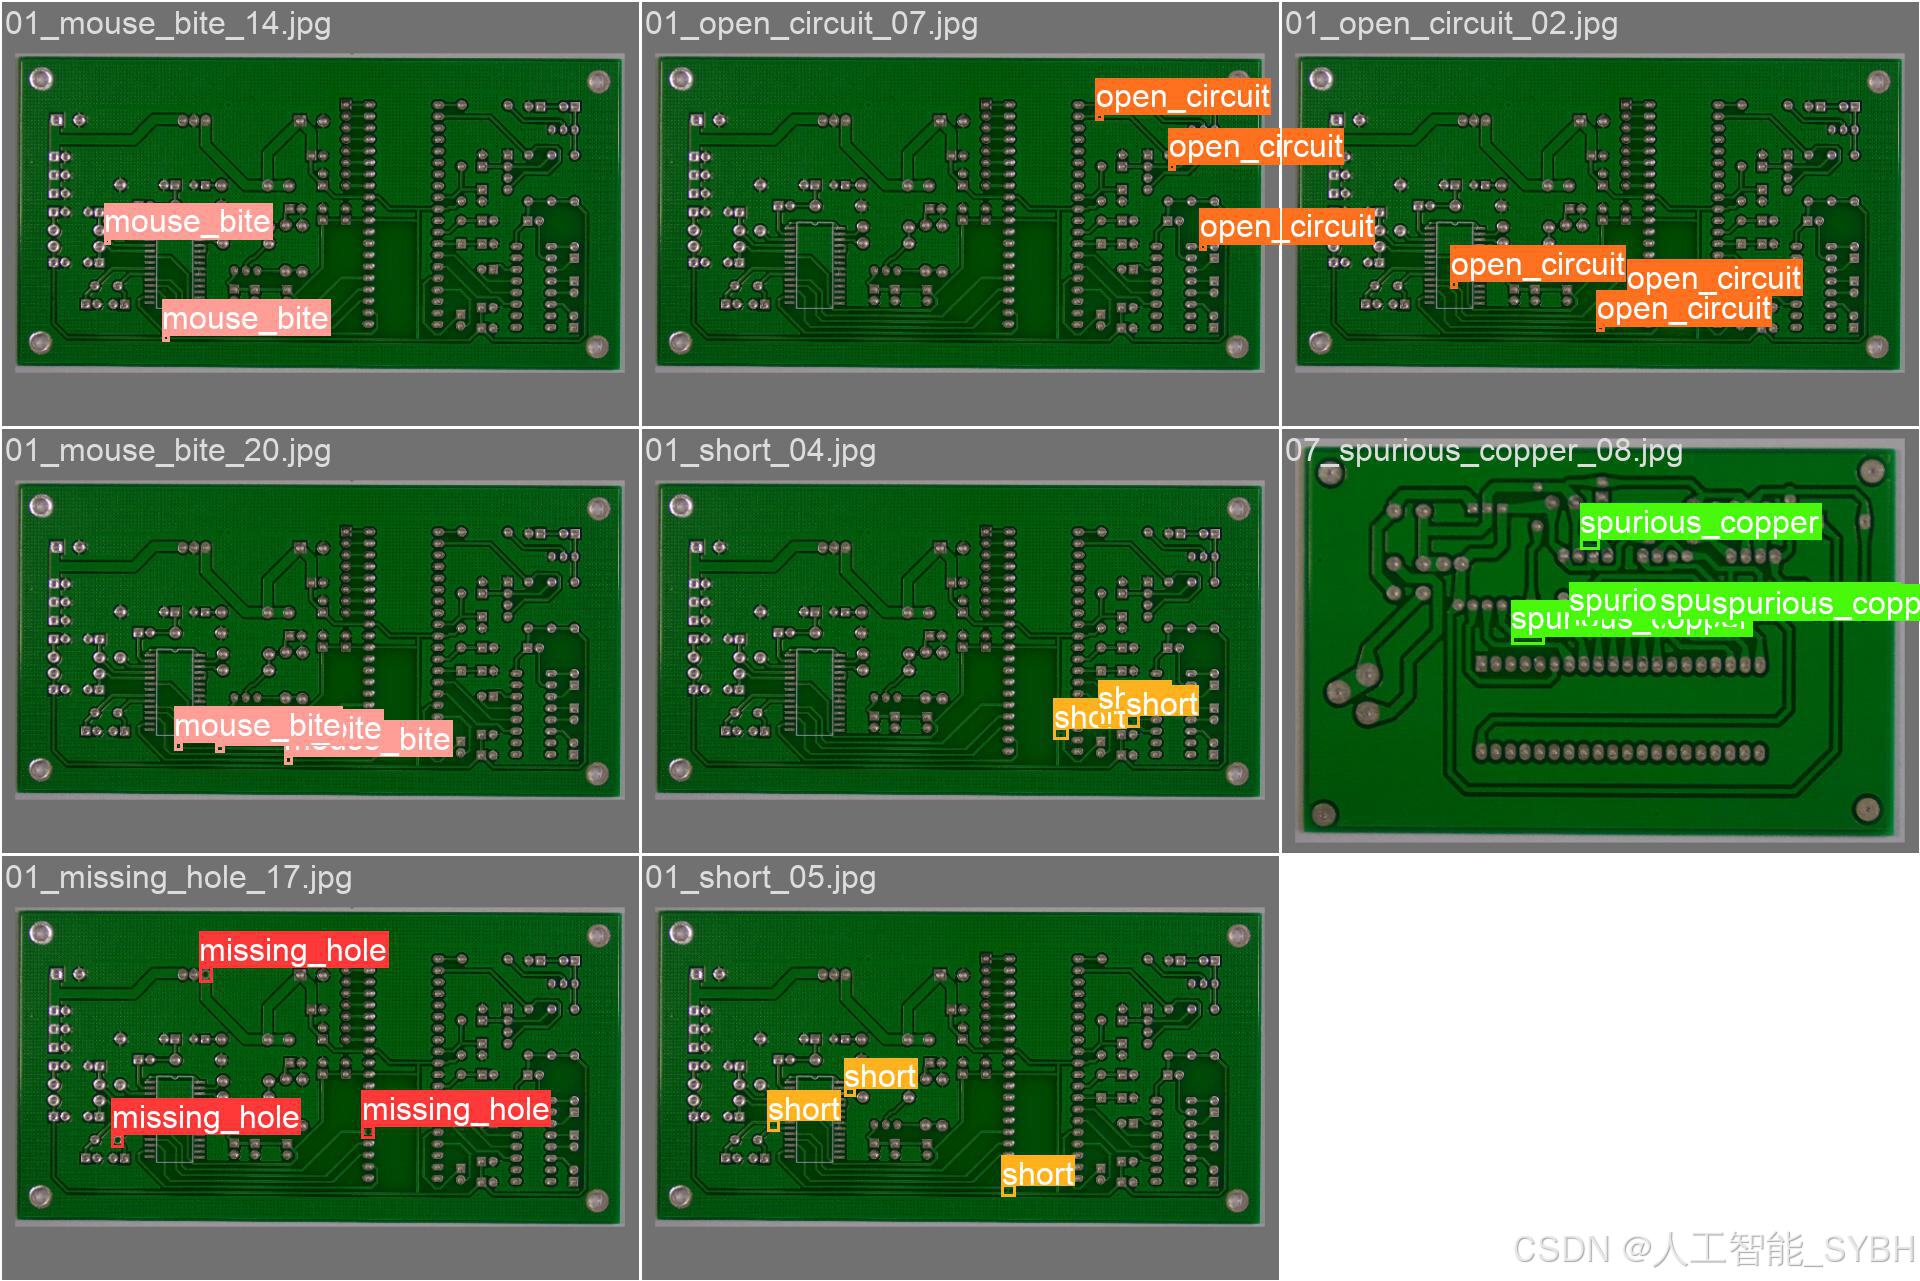Click the 01_open_circuit_07.jpg filename caption

pyautogui.click(x=811, y=23)
